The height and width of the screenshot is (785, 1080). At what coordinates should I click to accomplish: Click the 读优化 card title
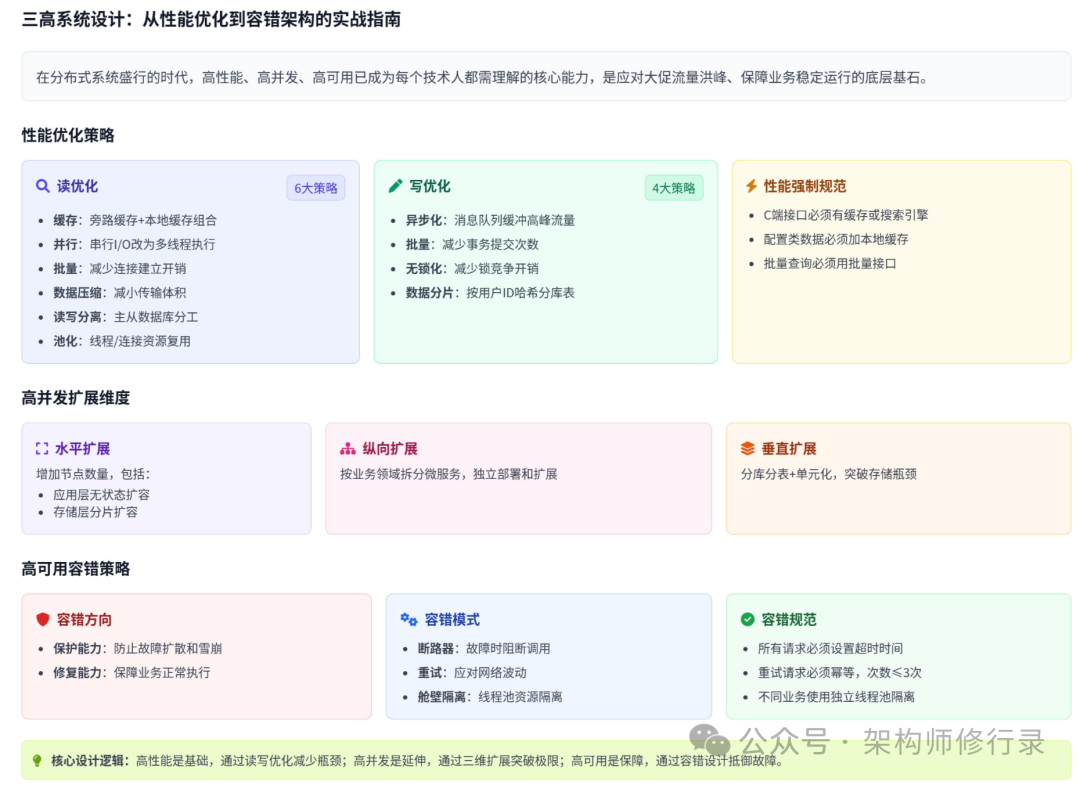click(77, 186)
